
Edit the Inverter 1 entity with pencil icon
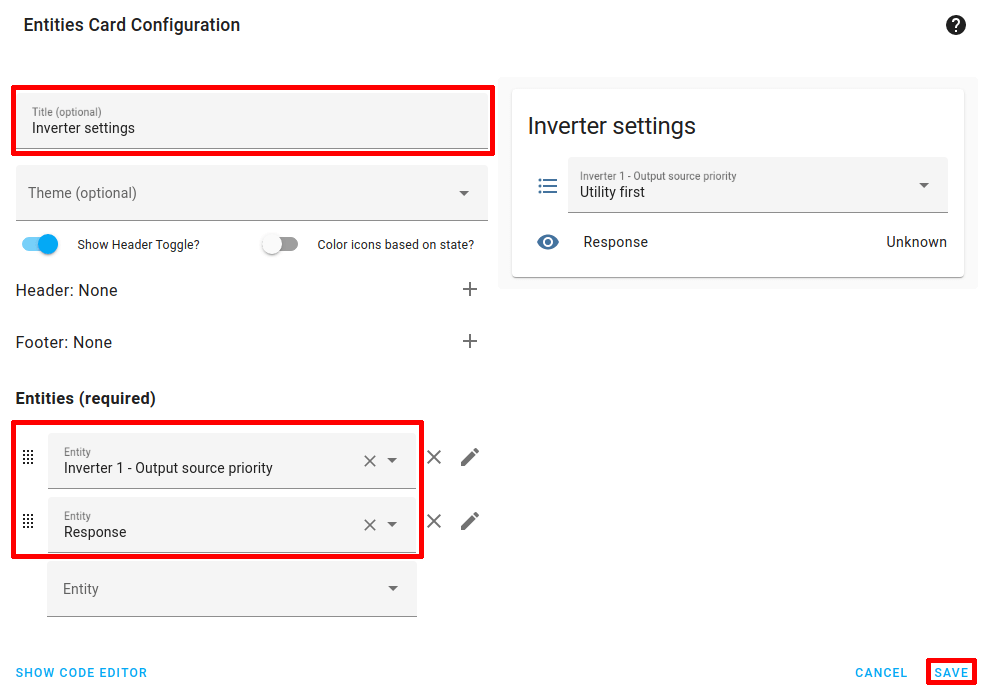point(469,457)
